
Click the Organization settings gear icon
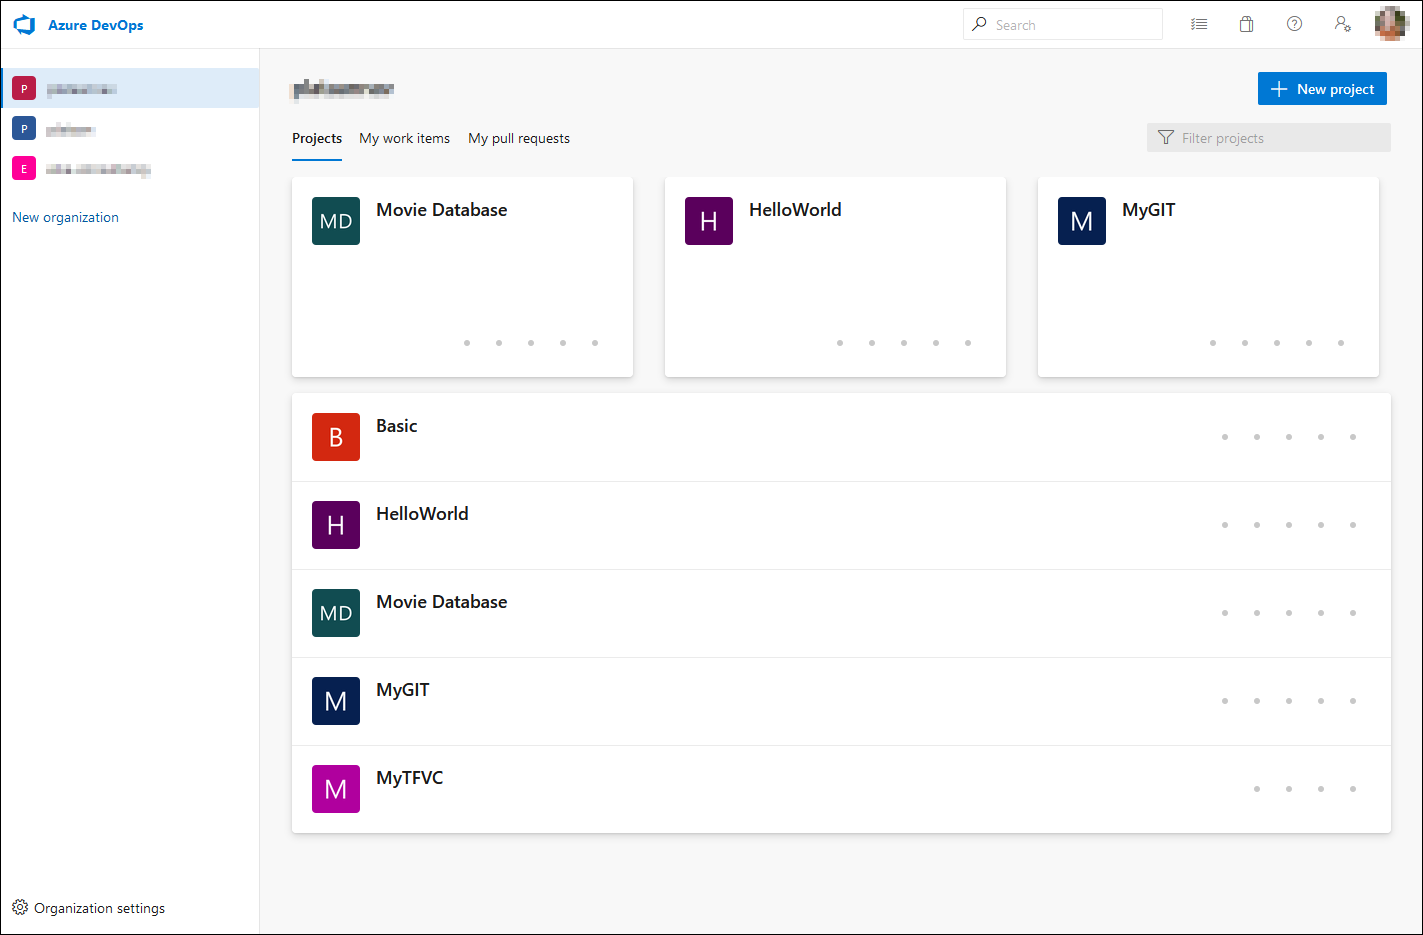[20, 908]
